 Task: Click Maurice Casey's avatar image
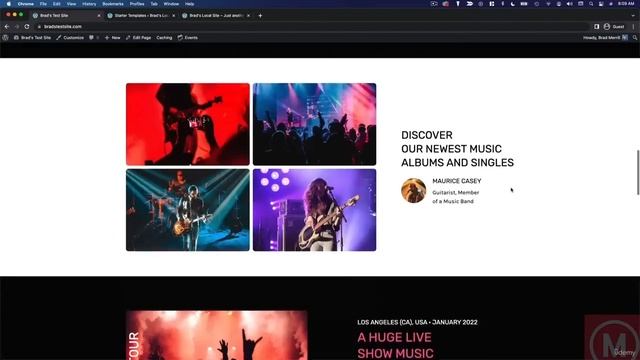pyautogui.click(x=413, y=190)
